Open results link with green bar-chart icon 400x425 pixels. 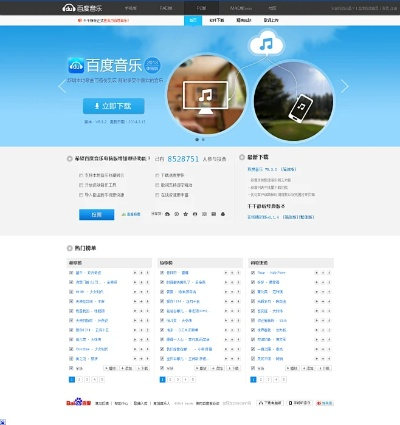(x=131, y=214)
